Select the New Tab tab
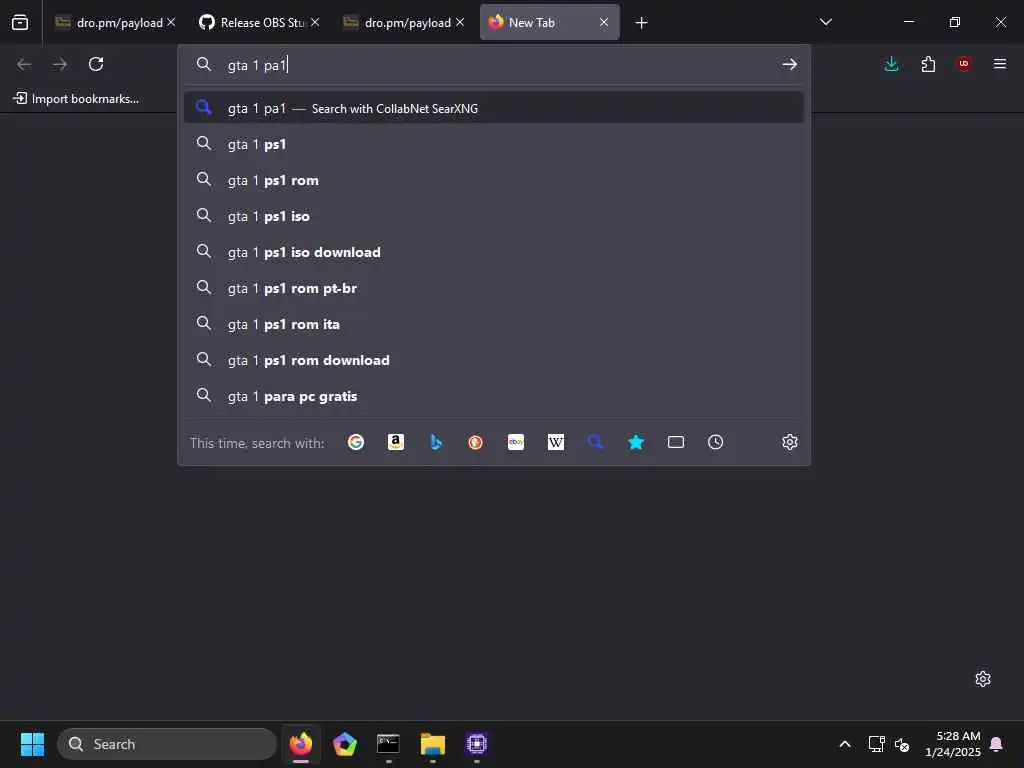The height and width of the screenshot is (768, 1024). click(549, 22)
